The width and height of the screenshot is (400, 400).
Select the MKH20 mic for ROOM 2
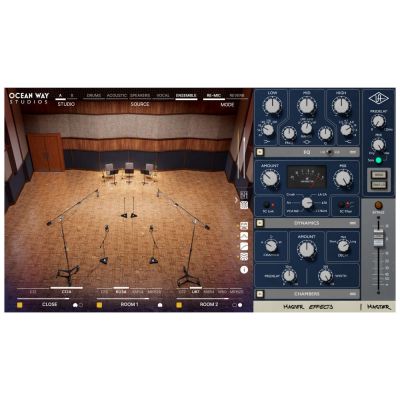(x=236, y=292)
